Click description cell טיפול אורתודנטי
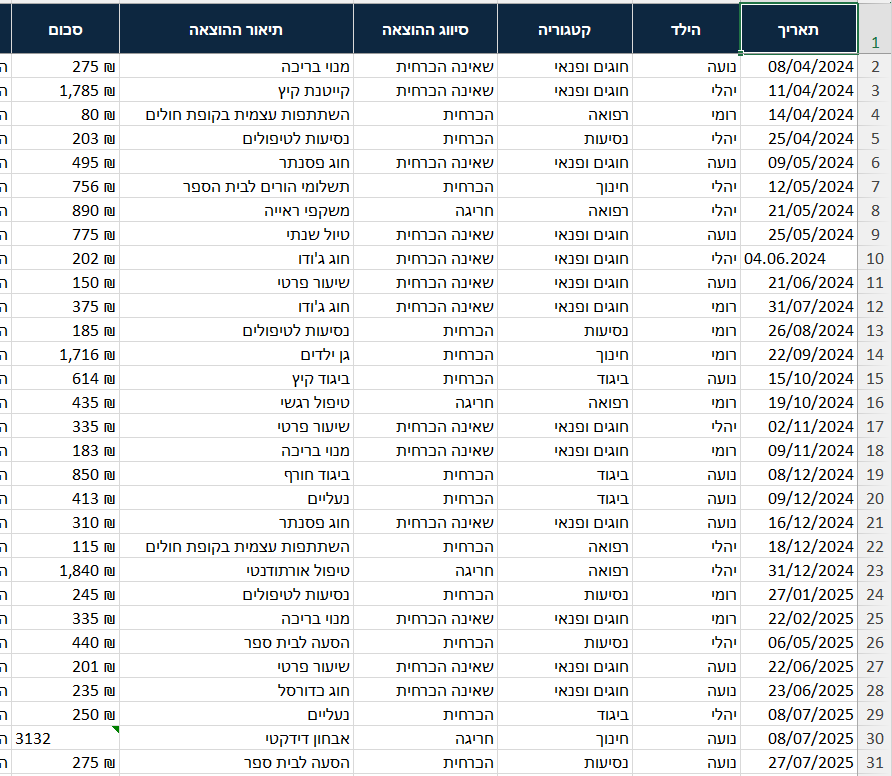 click(x=236, y=571)
